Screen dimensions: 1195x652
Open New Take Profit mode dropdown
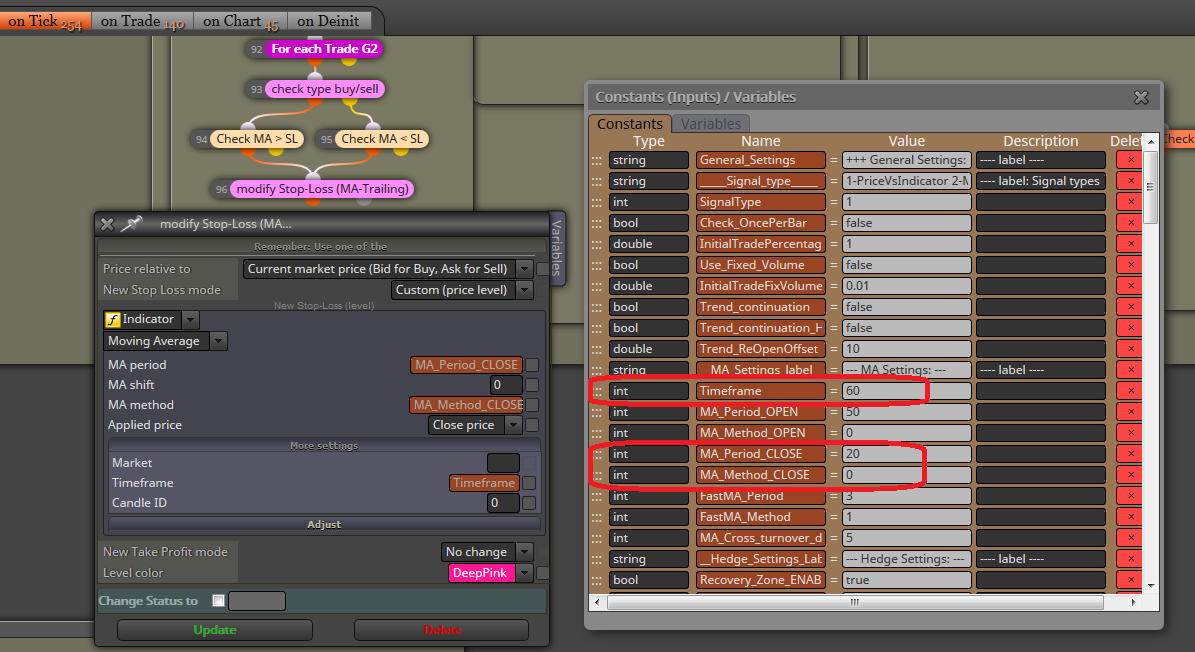[x=524, y=551]
